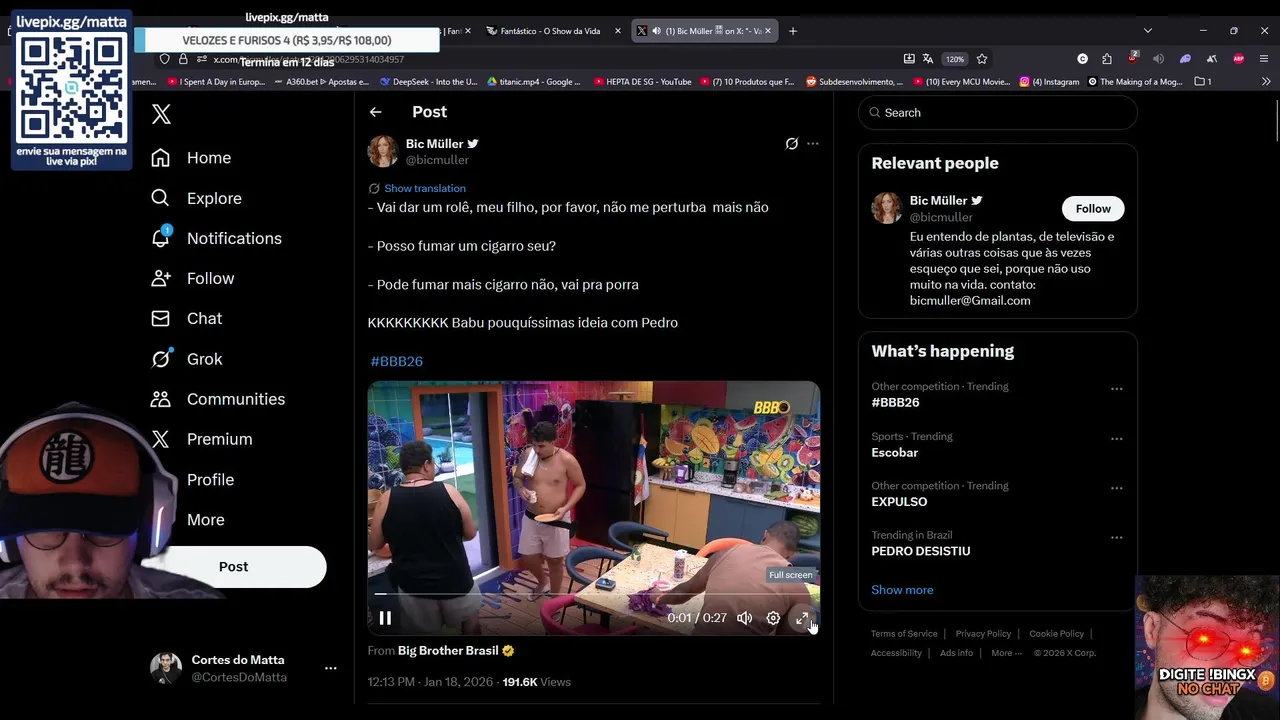
Task: Bookmark this page with the star
Action: (x=982, y=59)
